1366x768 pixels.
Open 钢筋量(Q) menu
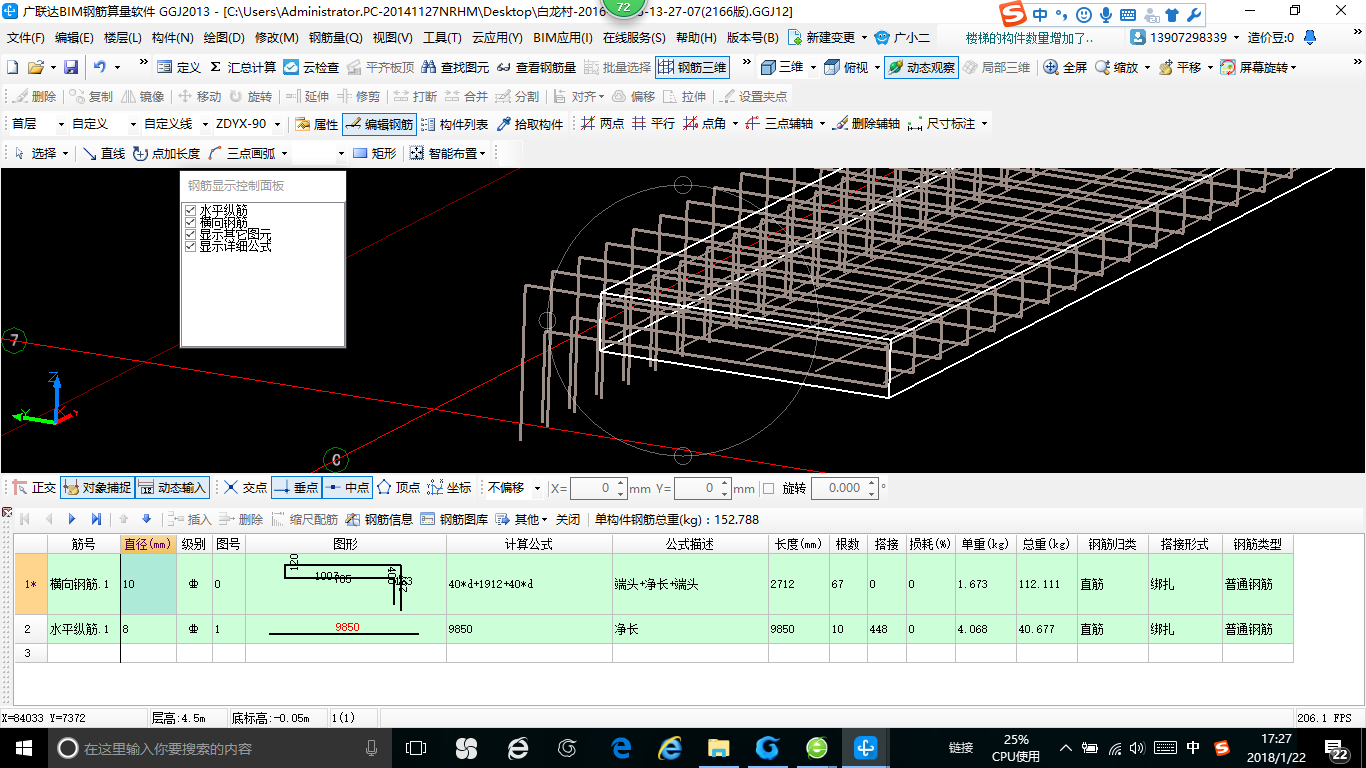click(x=336, y=38)
